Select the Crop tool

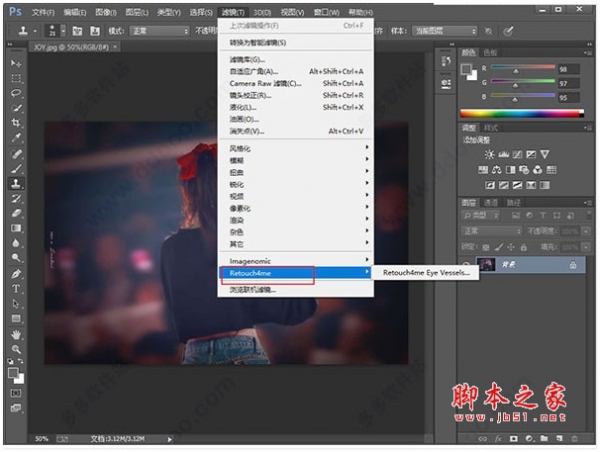(16, 123)
